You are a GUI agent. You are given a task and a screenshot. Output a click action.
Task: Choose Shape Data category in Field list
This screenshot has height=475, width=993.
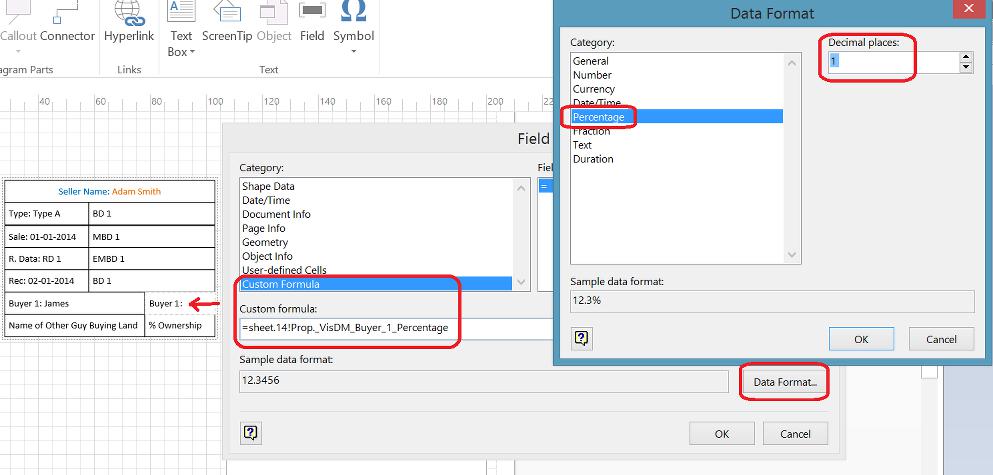[x=268, y=186]
